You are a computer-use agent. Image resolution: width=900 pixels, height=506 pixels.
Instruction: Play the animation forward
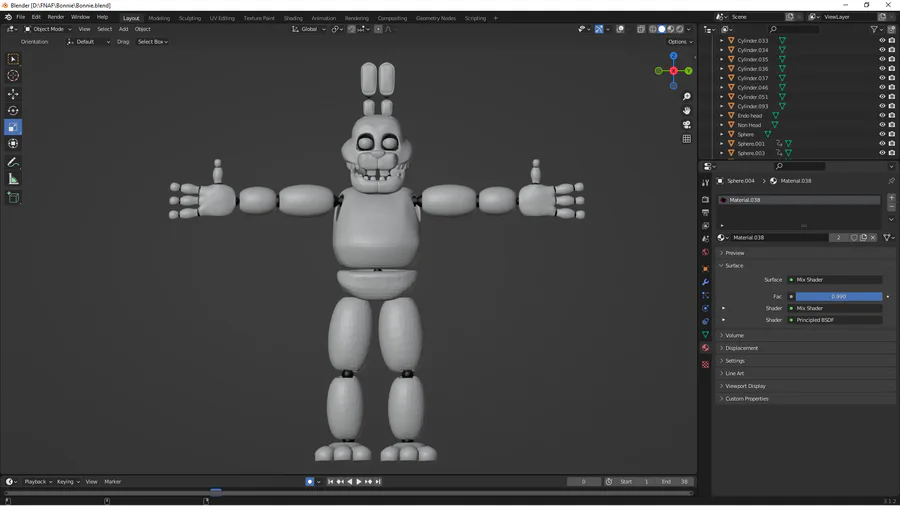coord(359,482)
